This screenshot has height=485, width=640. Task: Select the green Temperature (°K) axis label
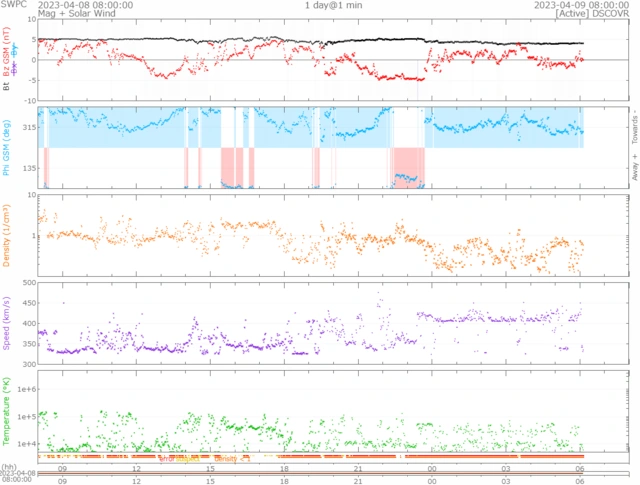pos(6,411)
